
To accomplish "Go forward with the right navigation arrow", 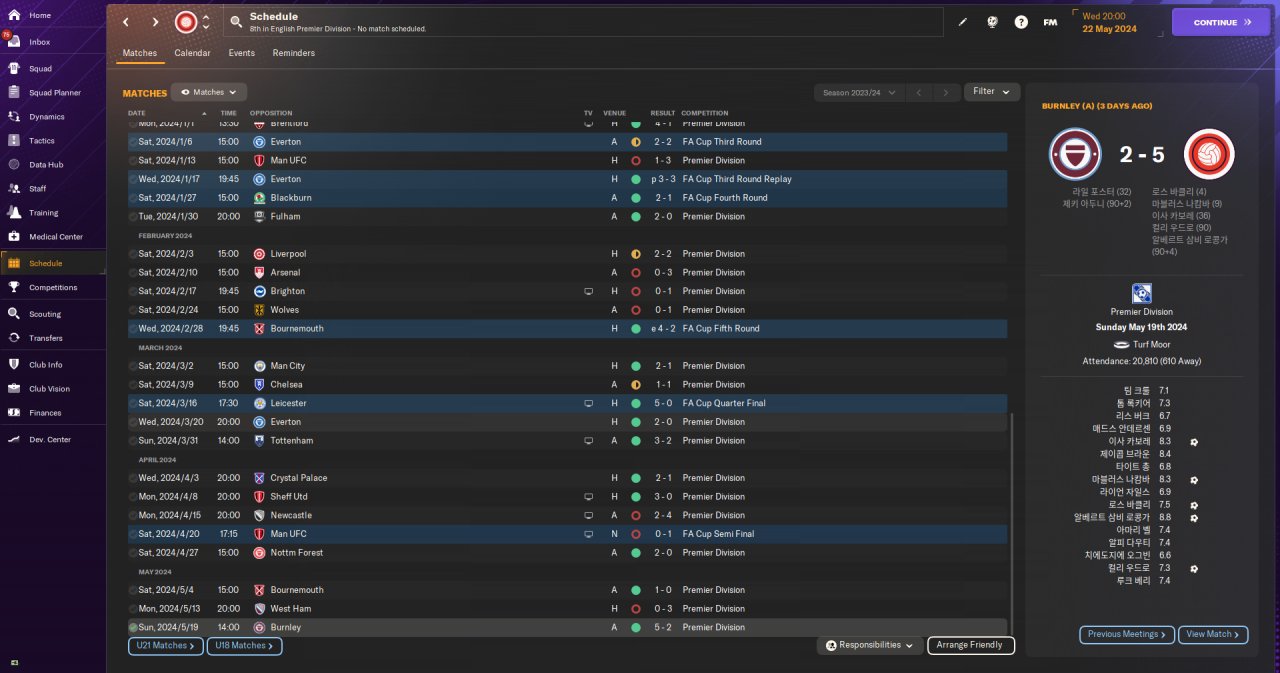I will pyautogui.click(x=155, y=22).
